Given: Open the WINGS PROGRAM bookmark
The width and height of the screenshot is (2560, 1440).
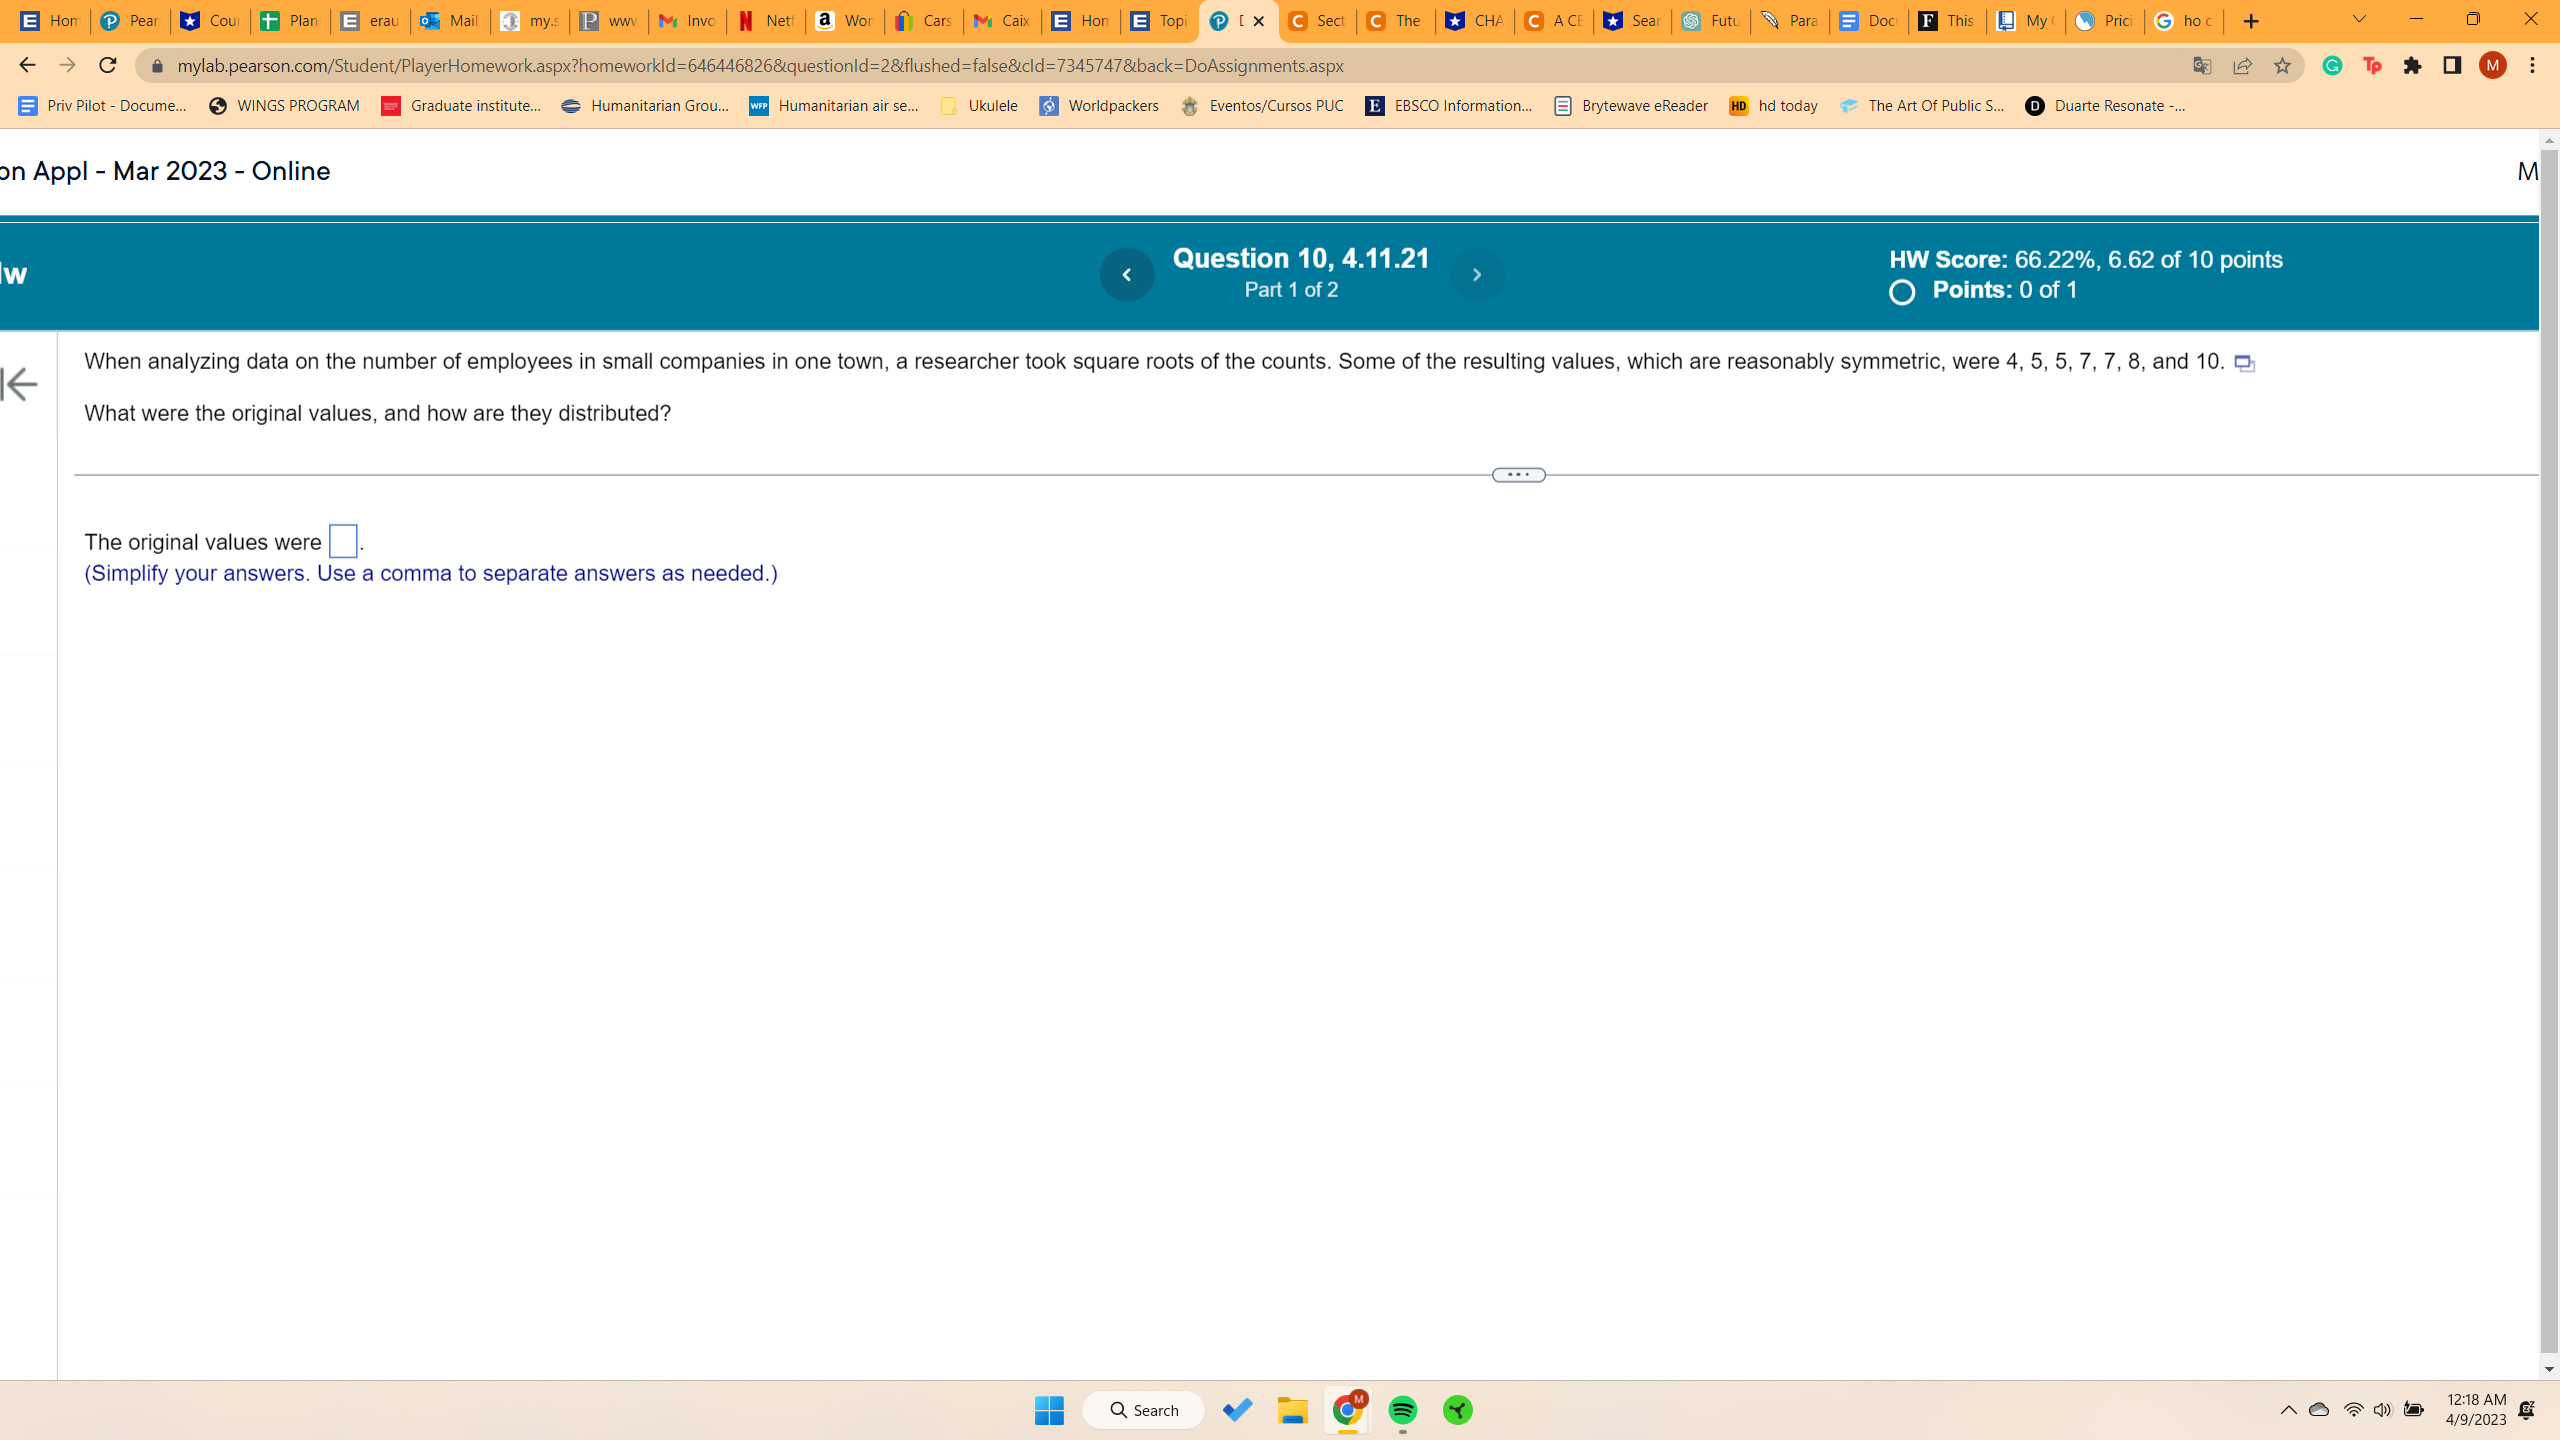Looking at the screenshot, I should 284,106.
